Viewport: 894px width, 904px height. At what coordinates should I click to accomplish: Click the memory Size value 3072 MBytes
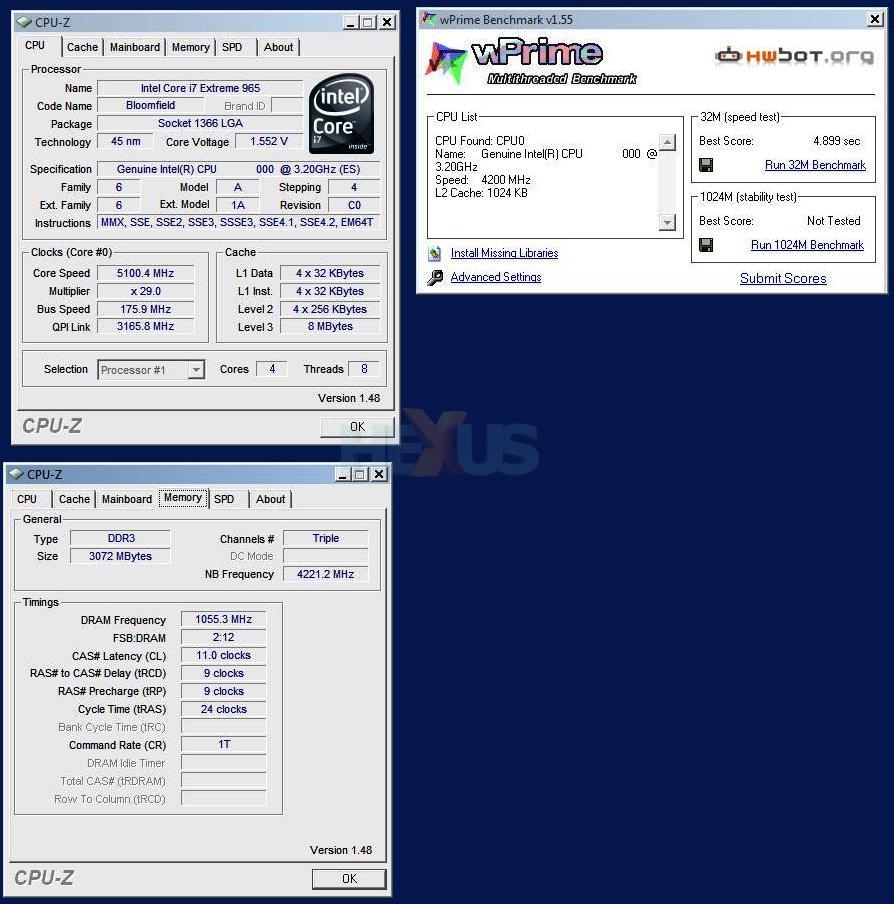tap(120, 556)
